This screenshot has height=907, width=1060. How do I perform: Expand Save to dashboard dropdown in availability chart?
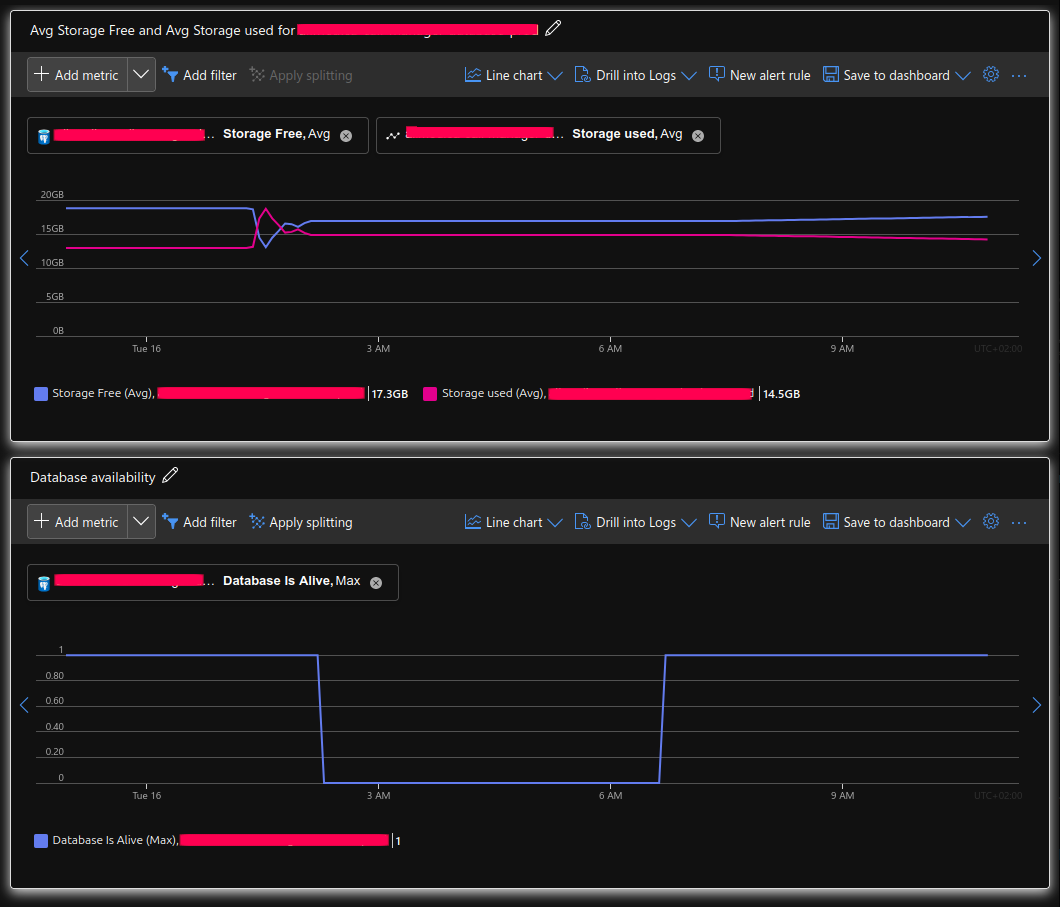963,522
